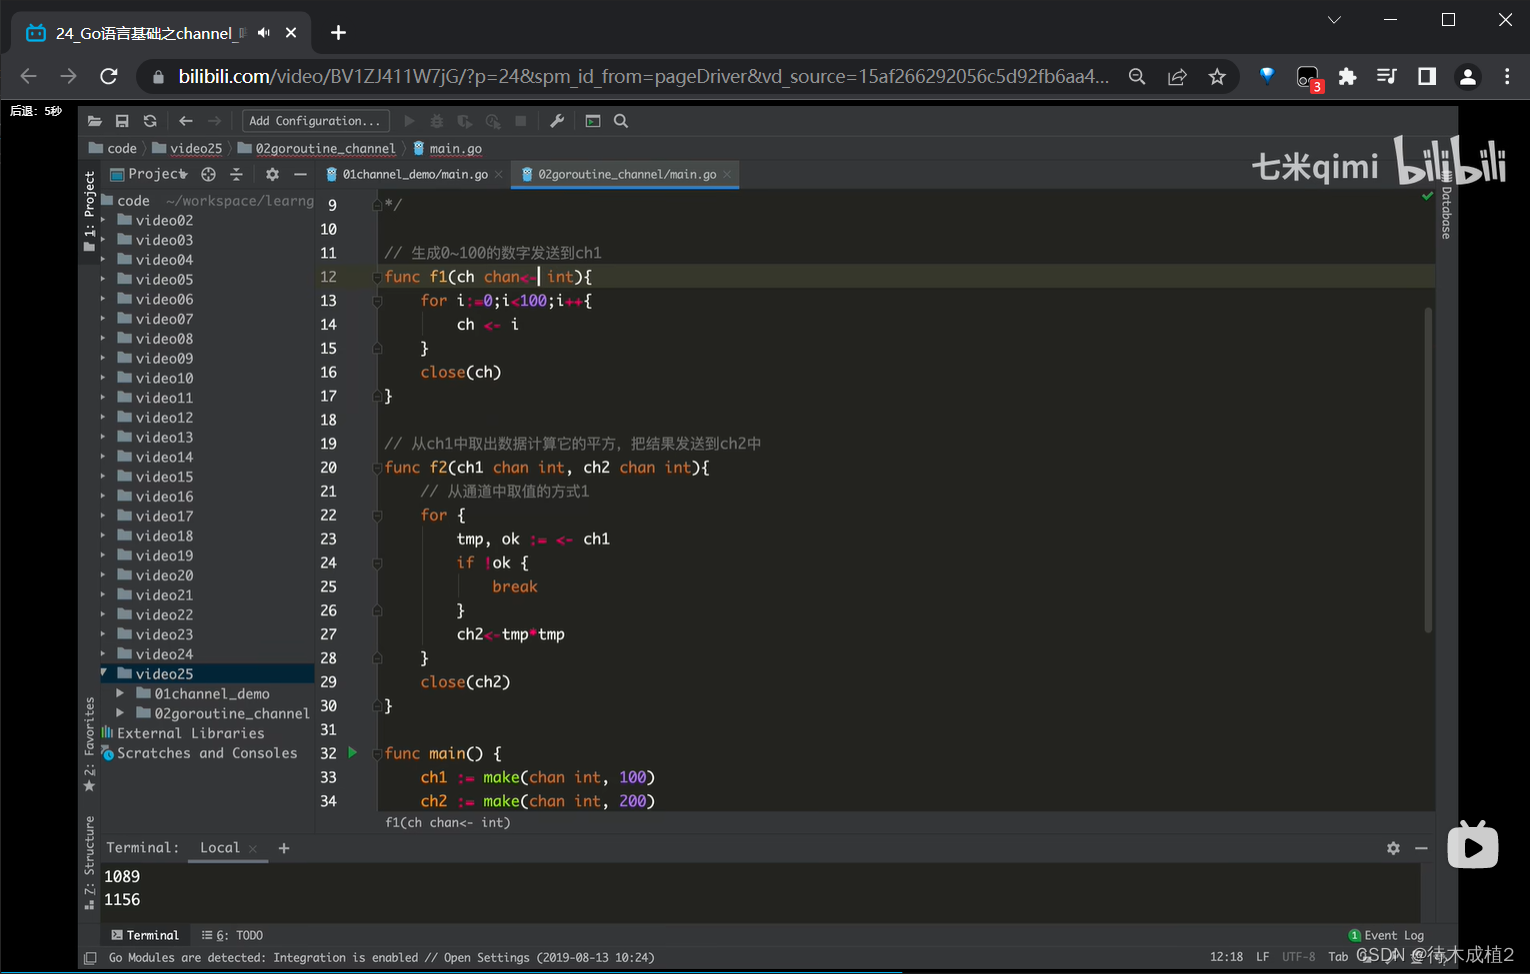This screenshot has height=974, width=1530.
Task: Switch to 02goroutine_channel/main.go editor tab
Action: (x=626, y=174)
